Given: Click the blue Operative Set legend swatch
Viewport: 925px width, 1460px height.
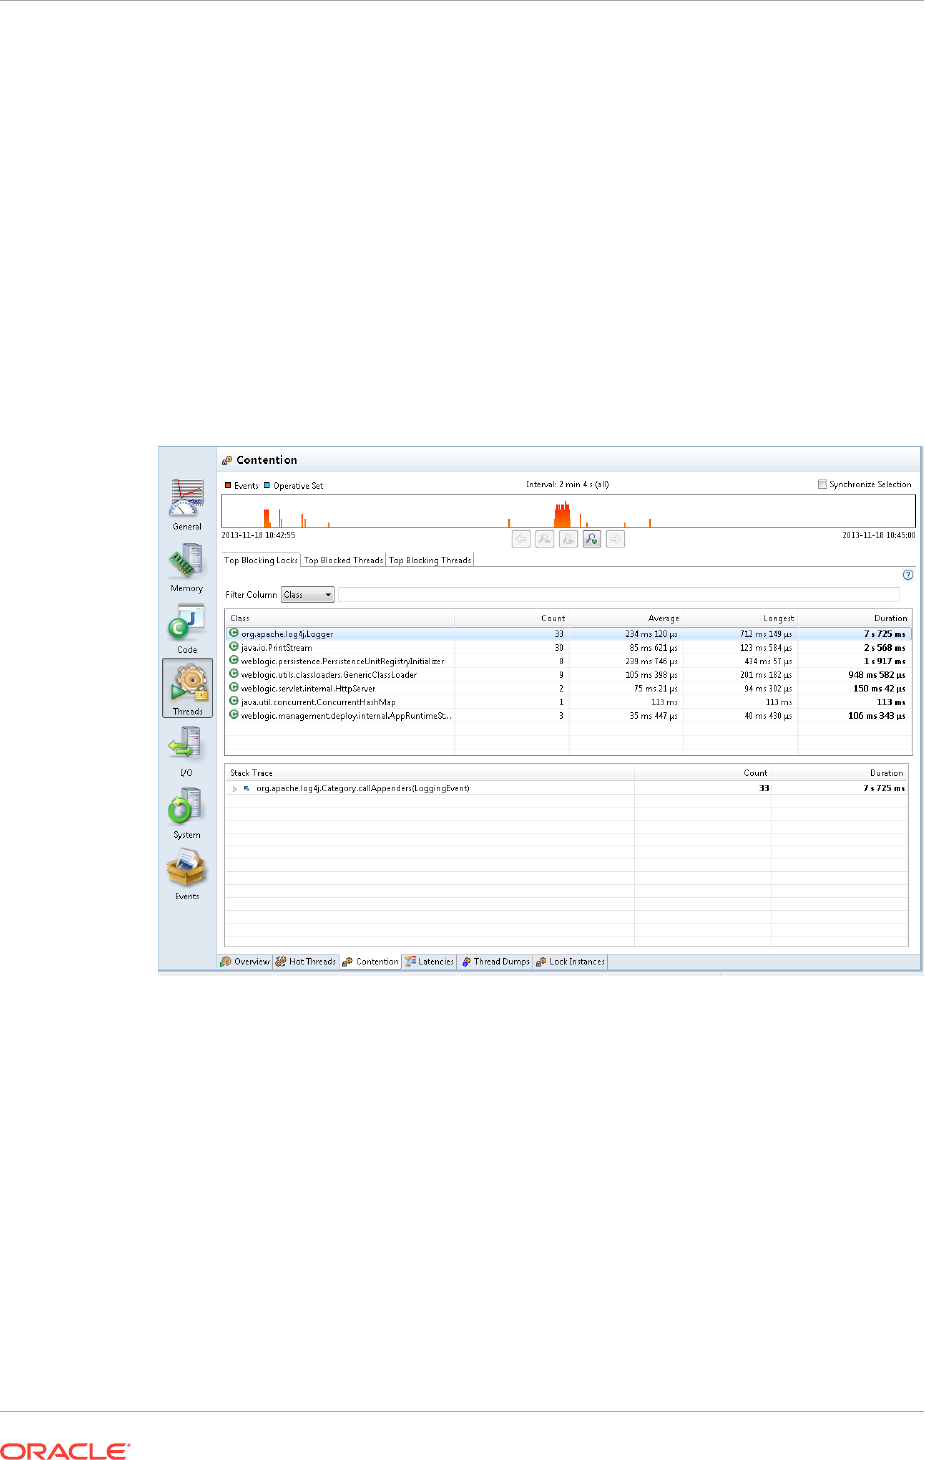Looking at the screenshot, I should [x=267, y=485].
